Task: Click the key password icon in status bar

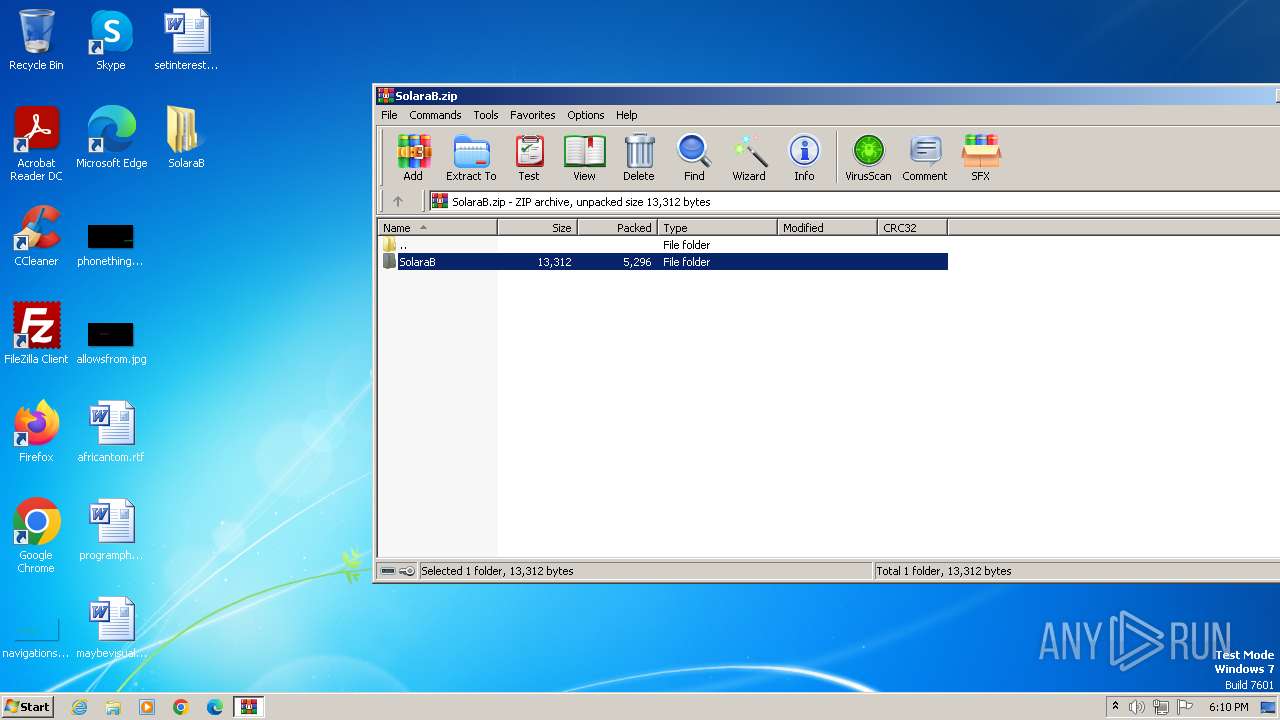Action: (x=407, y=571)
